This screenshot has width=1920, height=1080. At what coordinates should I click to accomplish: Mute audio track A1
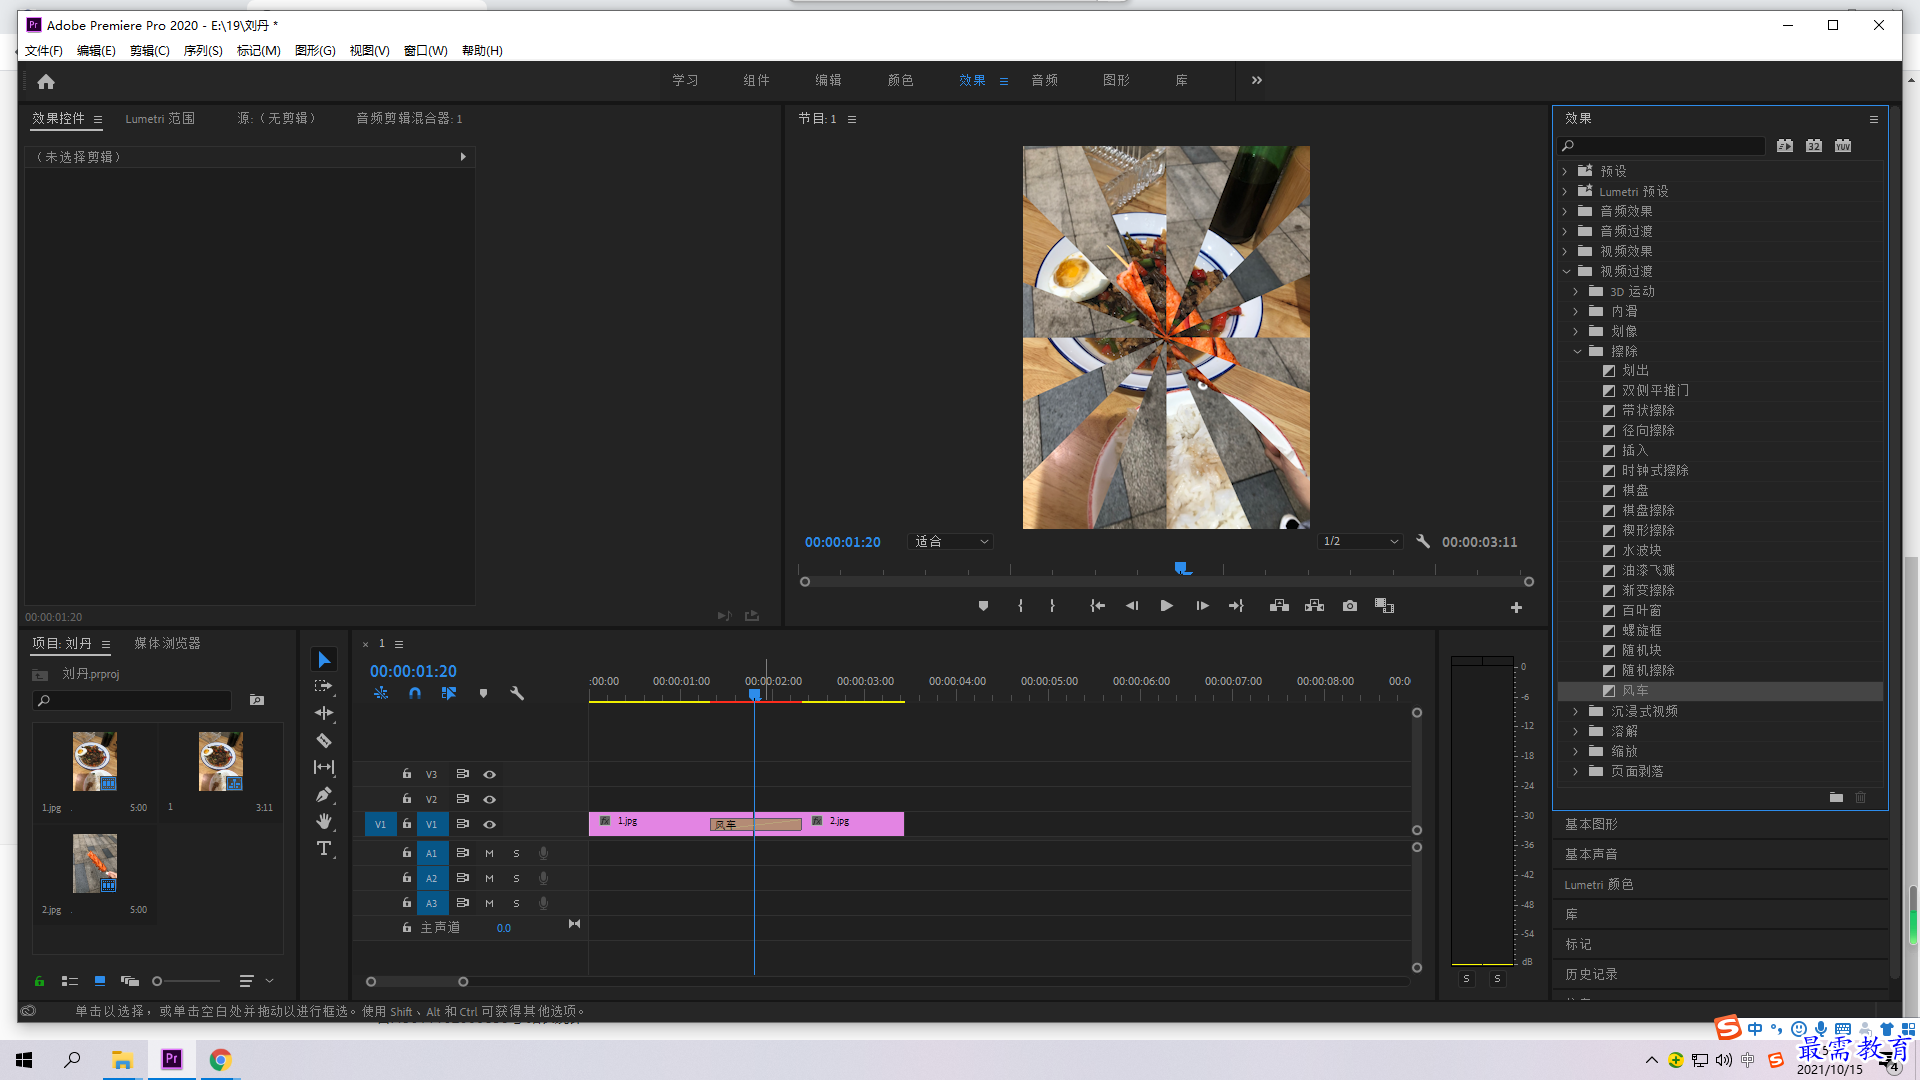[x=489, y=853]
